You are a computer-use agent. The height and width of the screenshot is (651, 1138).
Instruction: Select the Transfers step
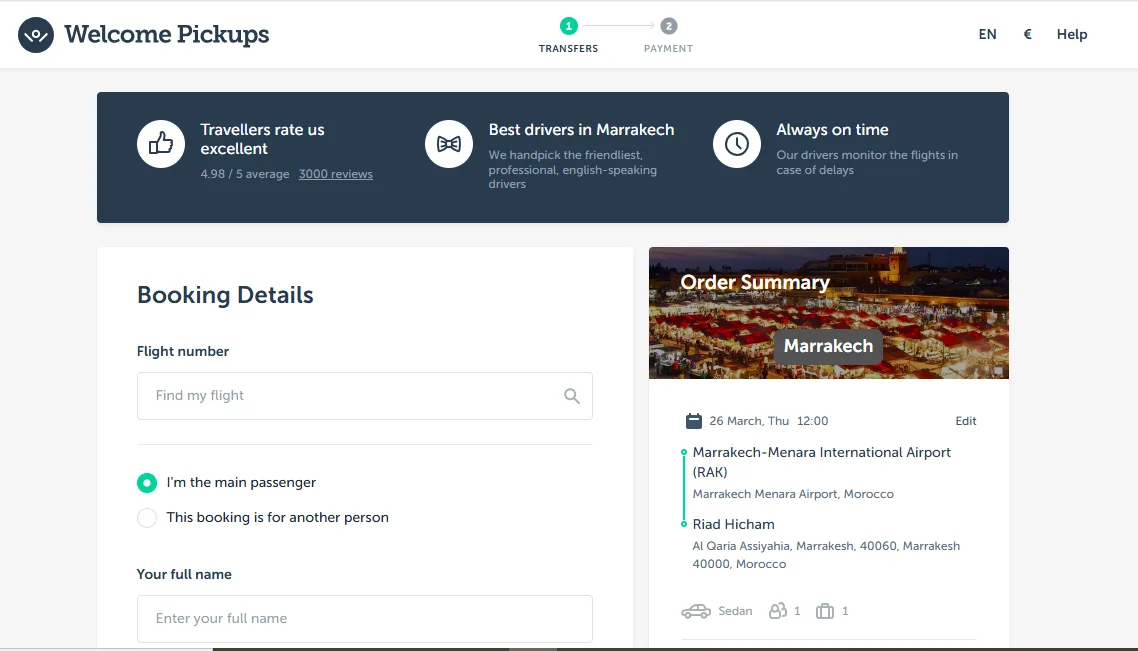(568, 28)
